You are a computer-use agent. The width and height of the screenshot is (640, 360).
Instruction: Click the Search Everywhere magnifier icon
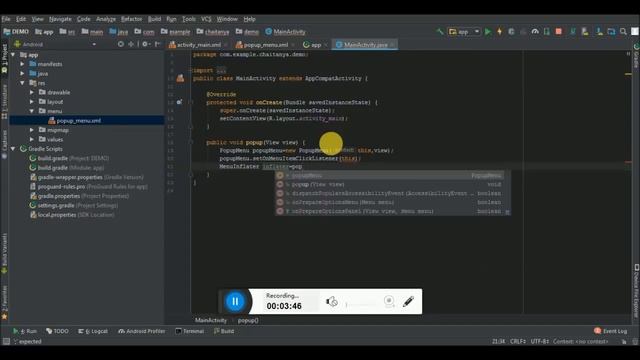click(x=623, y=31)
